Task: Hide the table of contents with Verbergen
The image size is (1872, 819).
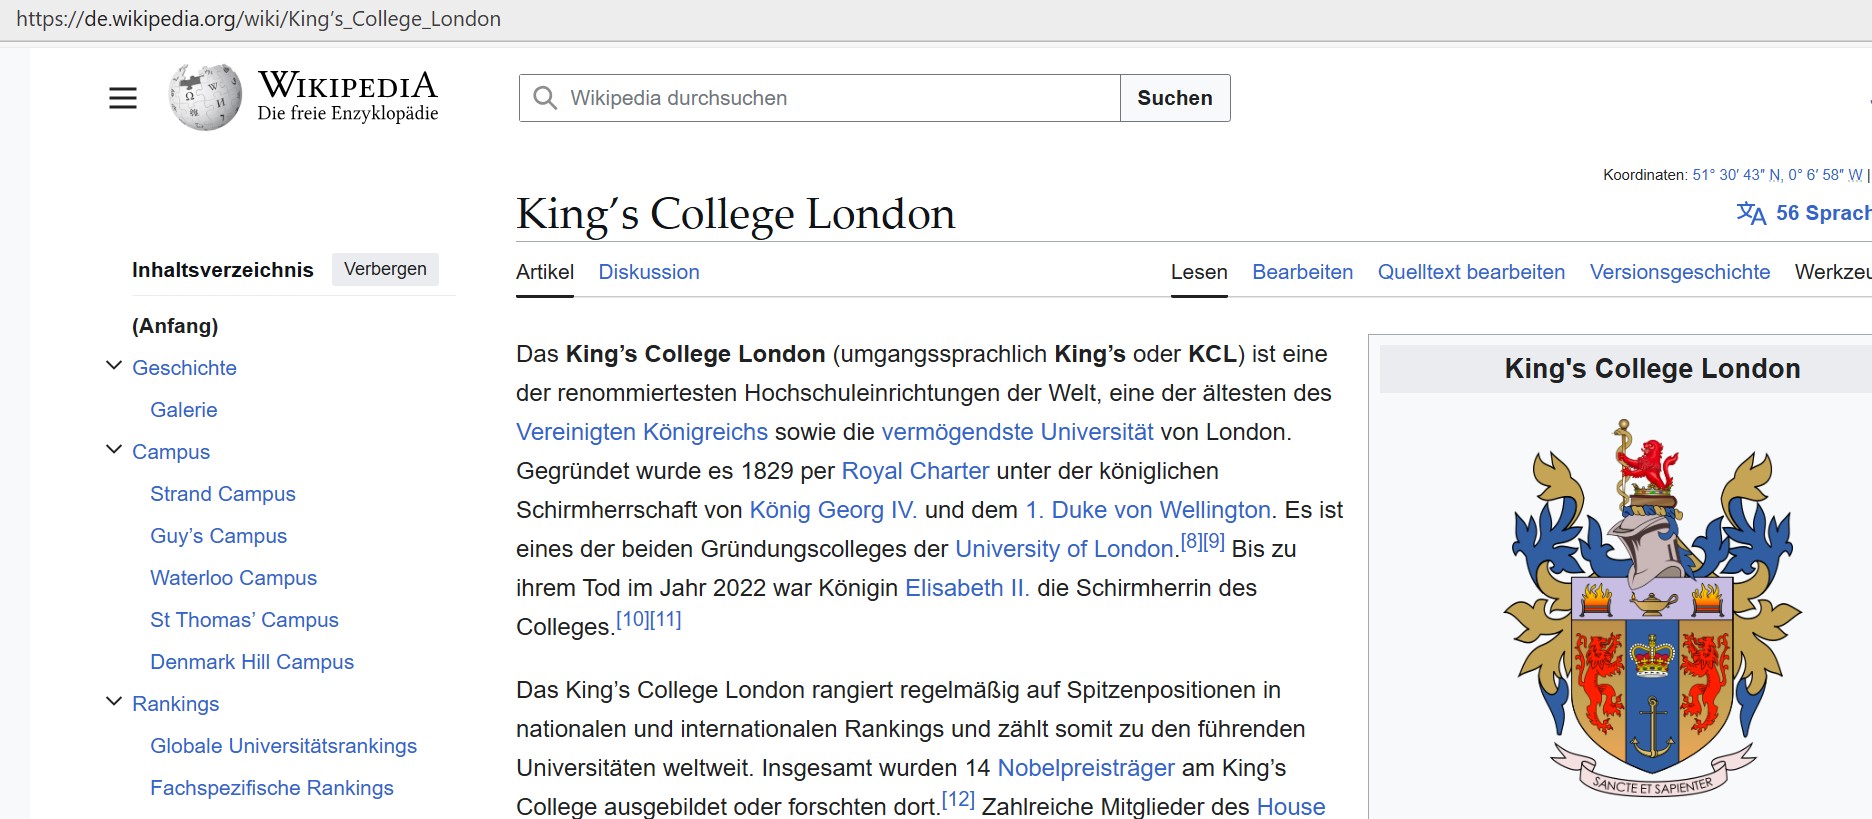Action: (x=385, y=269)
